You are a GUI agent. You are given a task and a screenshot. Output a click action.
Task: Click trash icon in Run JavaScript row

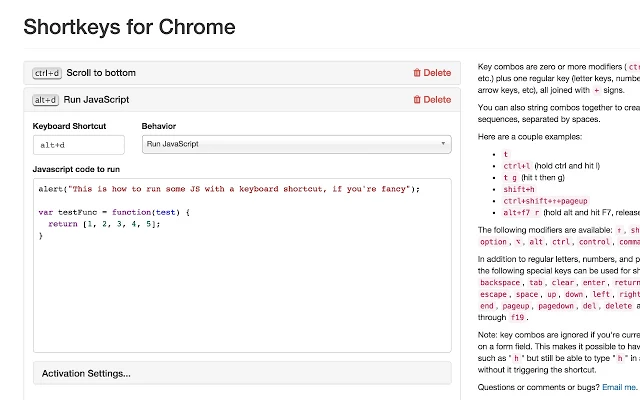click(417, 100)
